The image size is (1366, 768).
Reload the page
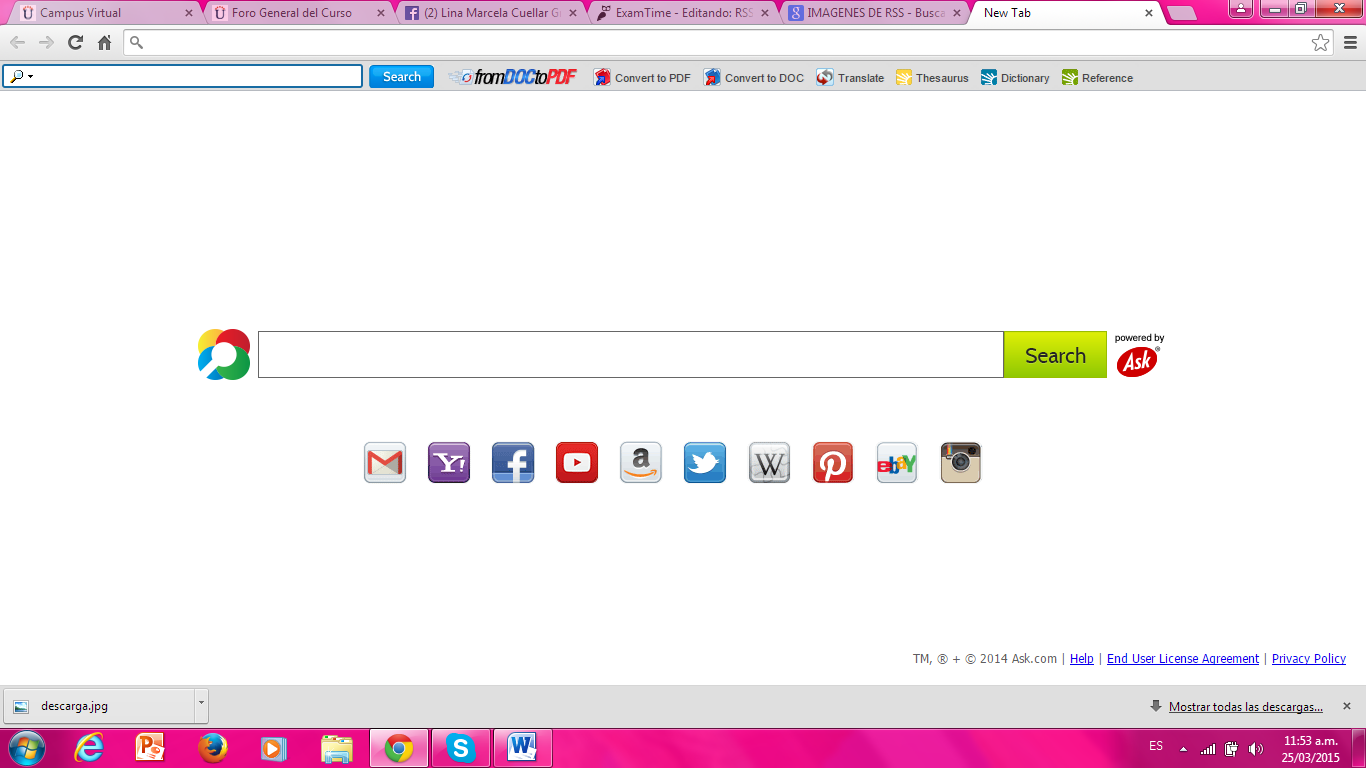click(75, 42)
